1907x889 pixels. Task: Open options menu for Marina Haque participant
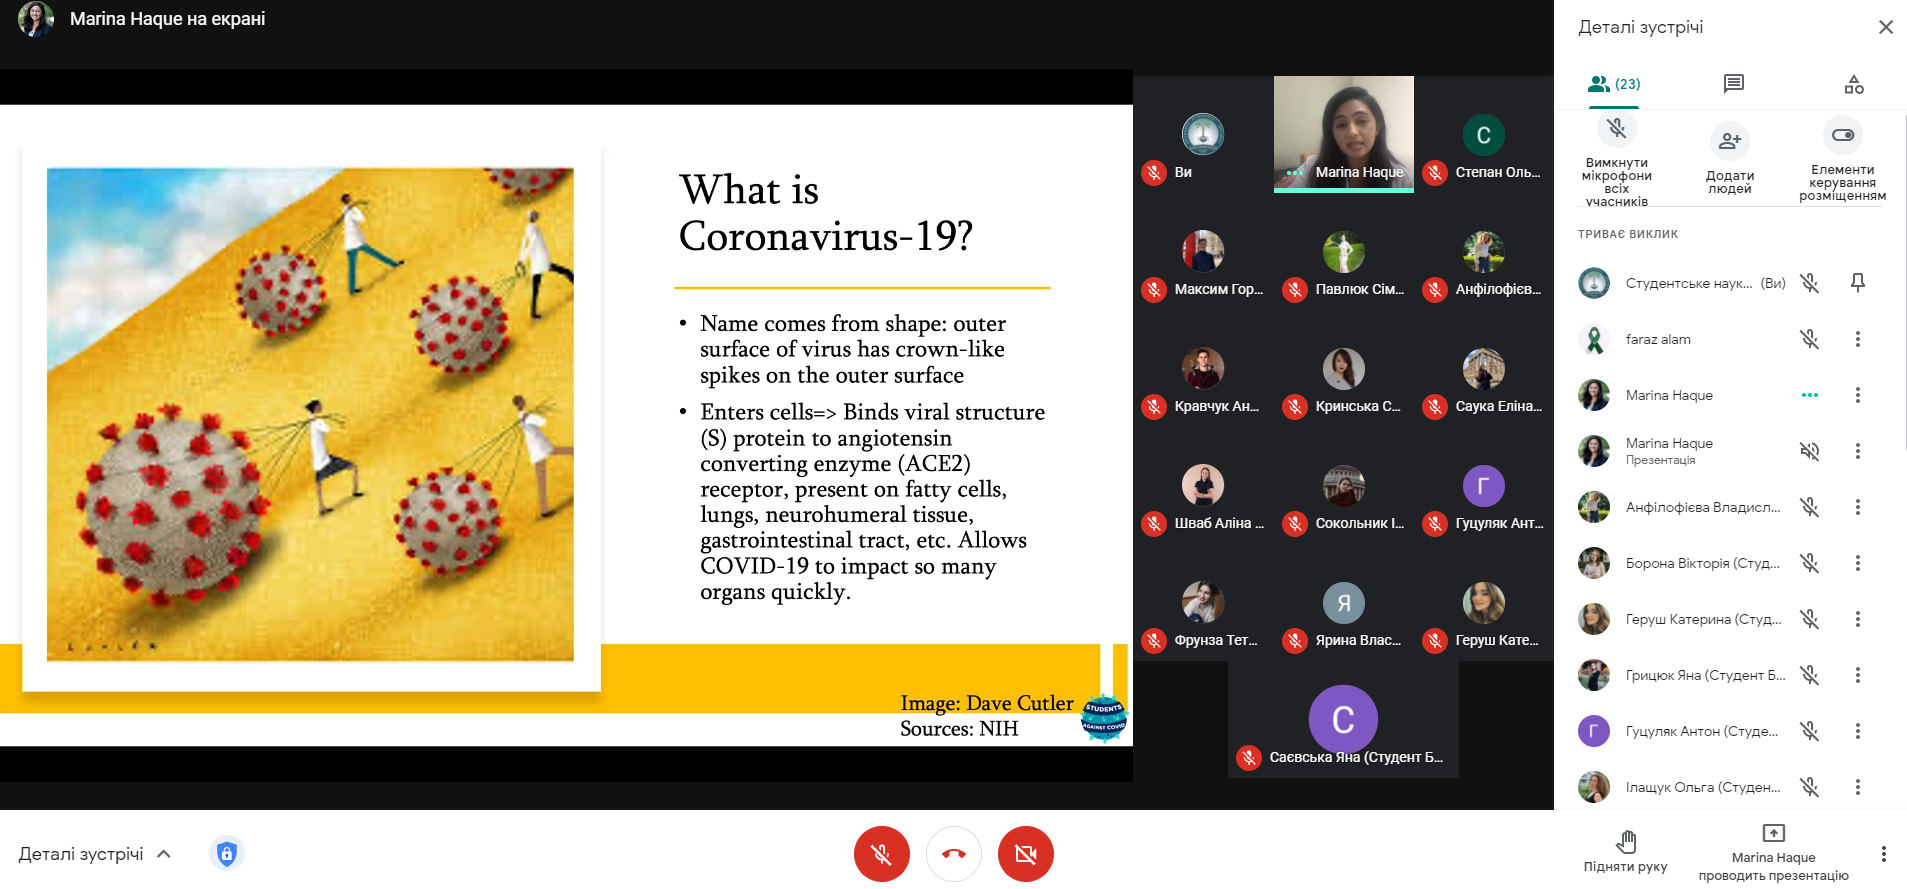click(1857, 395)
